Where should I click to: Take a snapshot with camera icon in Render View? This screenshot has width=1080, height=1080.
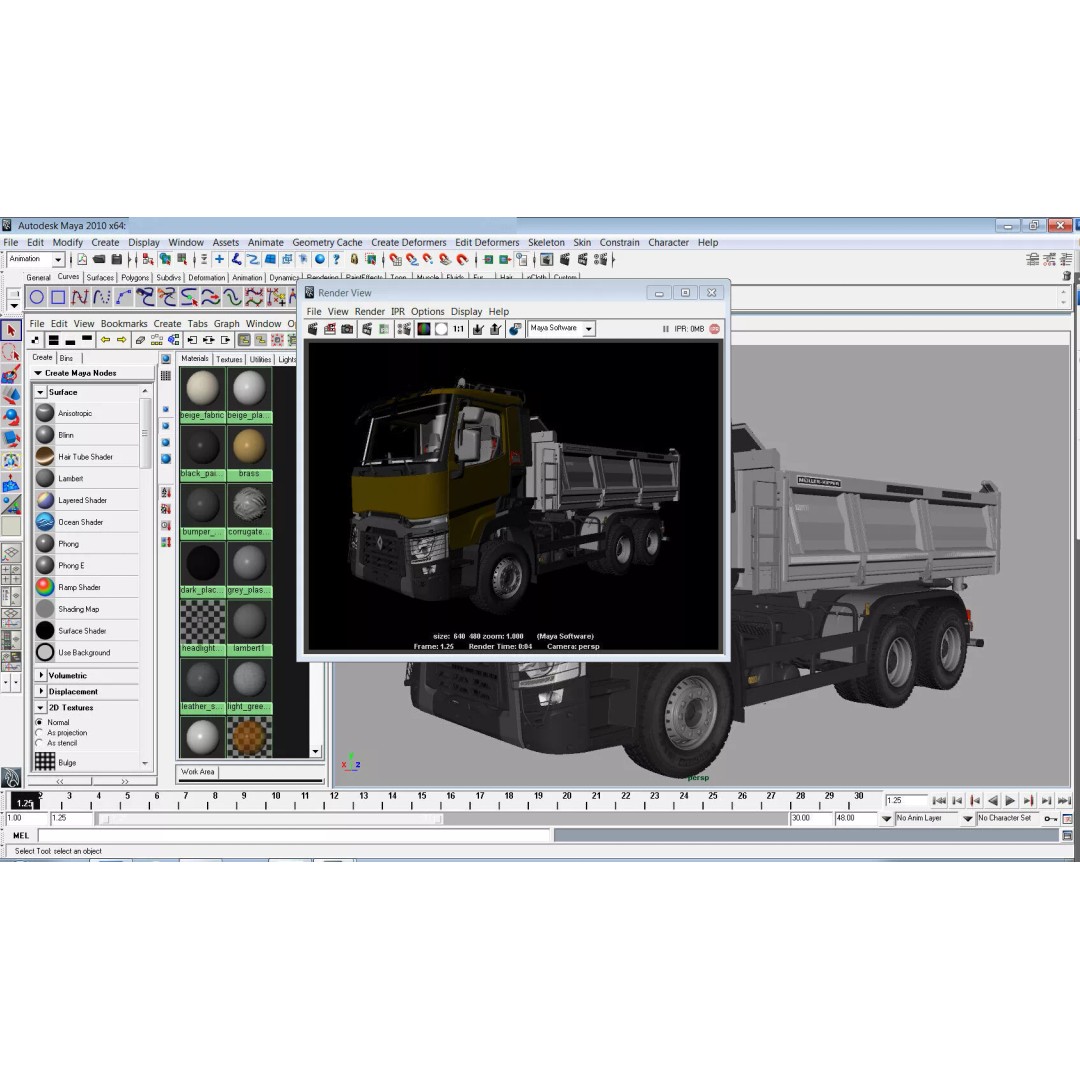tap(347, 329)
